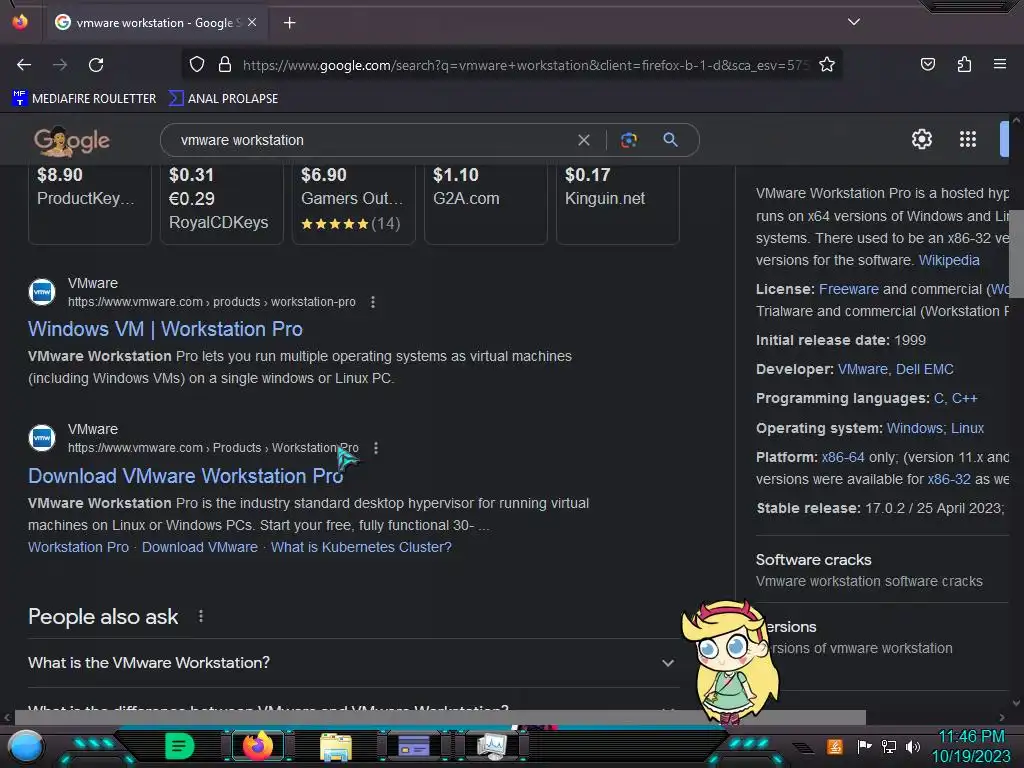Viewport: 1024px width, 768px height.
Task: Open the Wikipedia link in knowledge panel
Action: 949,260
